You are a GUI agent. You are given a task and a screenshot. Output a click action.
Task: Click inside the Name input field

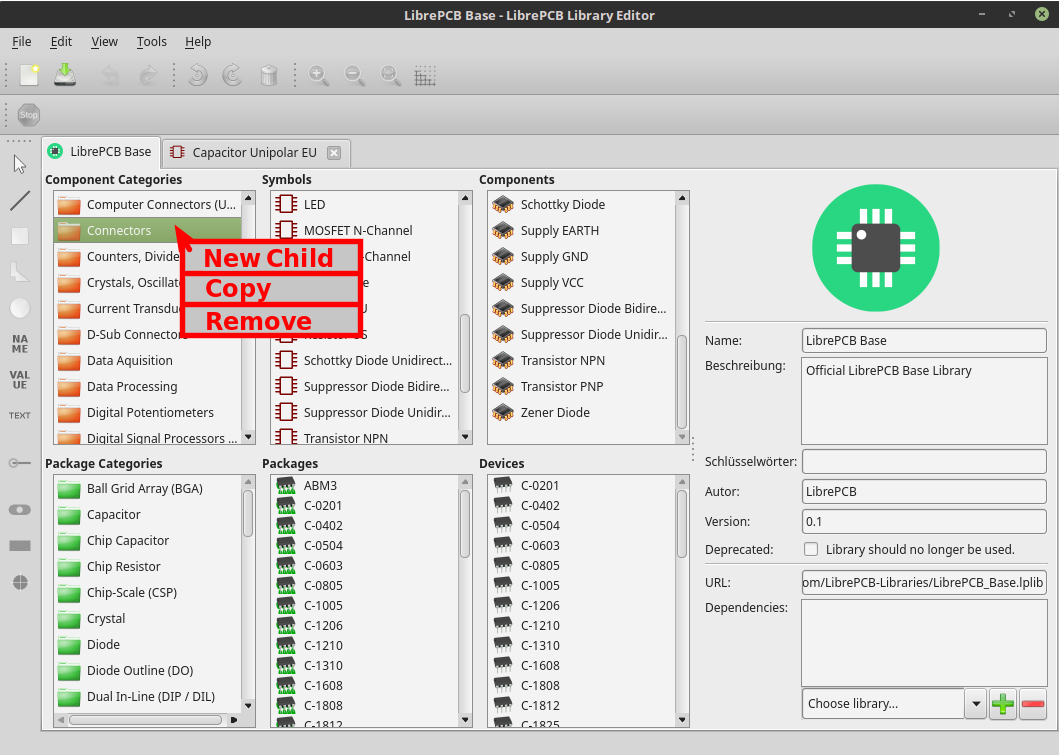point(922,340)
